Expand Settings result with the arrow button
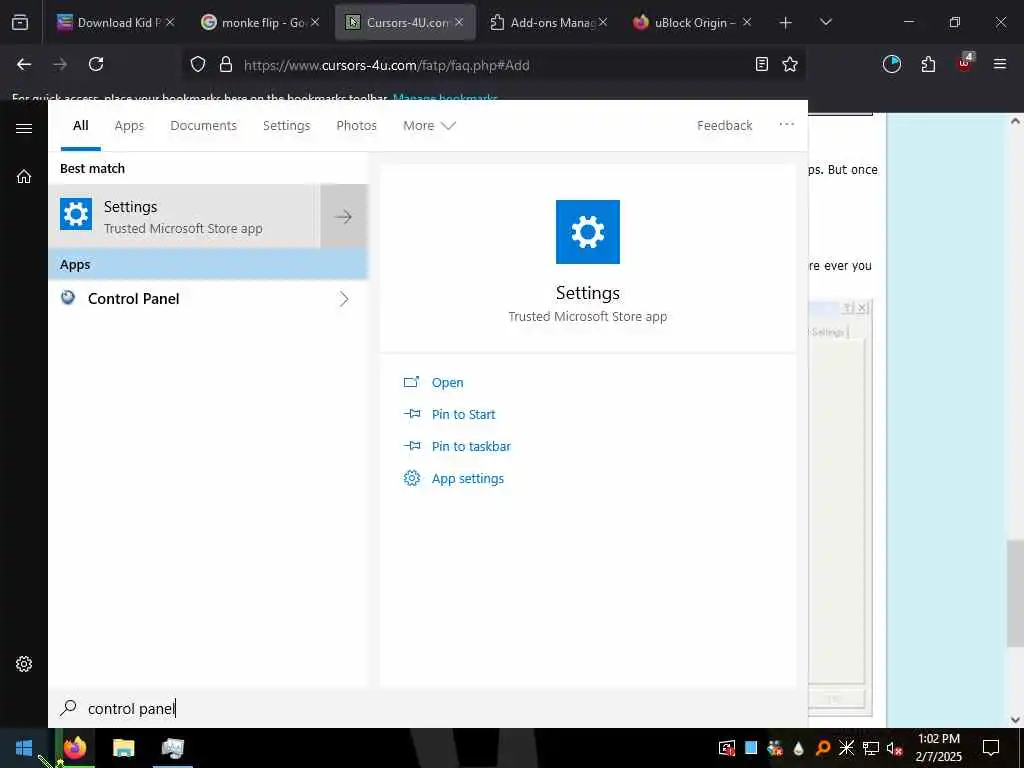Viewport: 1024px width, 768px height. (344, 216)
